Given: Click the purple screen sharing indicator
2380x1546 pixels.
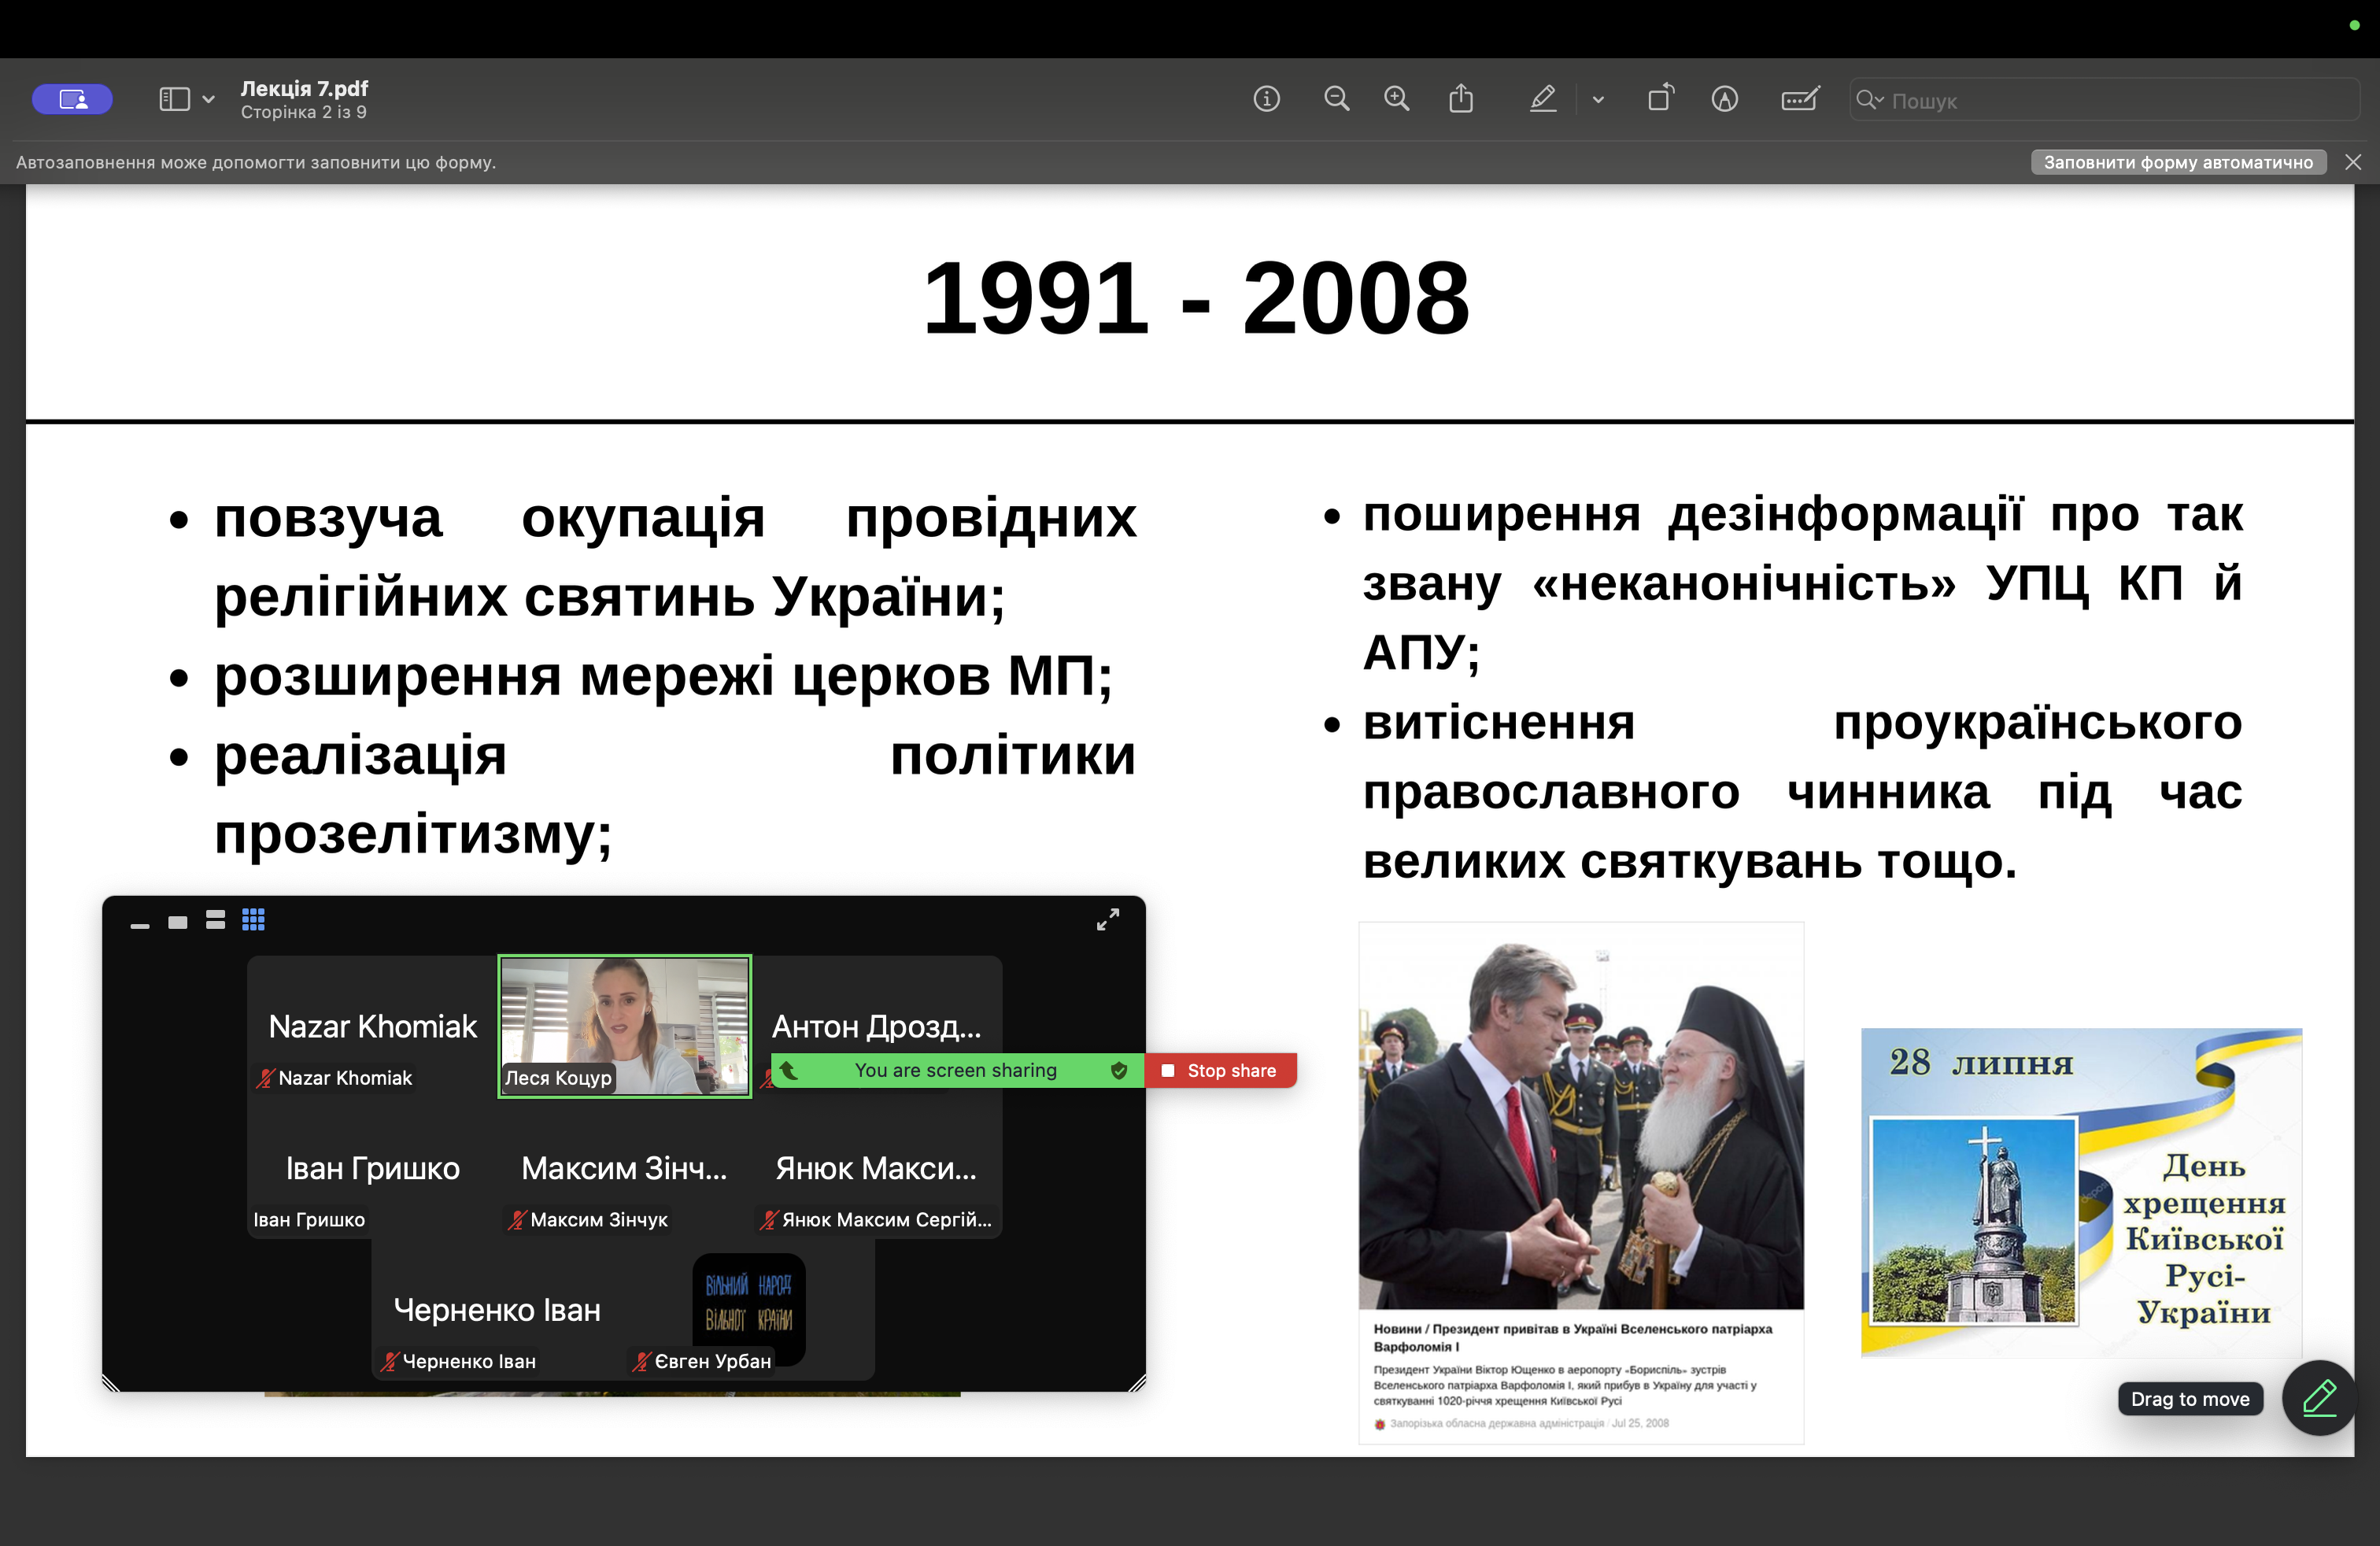Looking at the screenshot, I should 72,99.
